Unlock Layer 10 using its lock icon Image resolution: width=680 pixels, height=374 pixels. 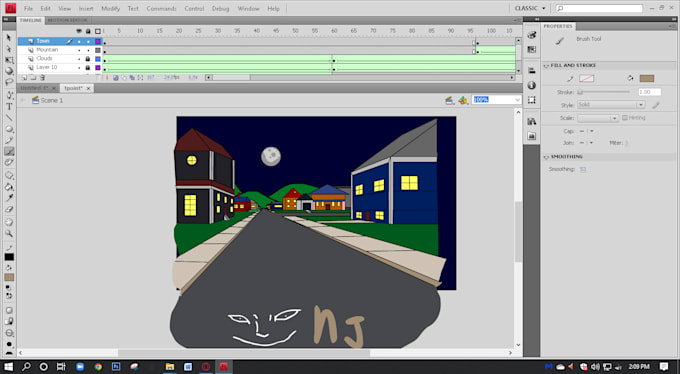[x=88, y=68]
